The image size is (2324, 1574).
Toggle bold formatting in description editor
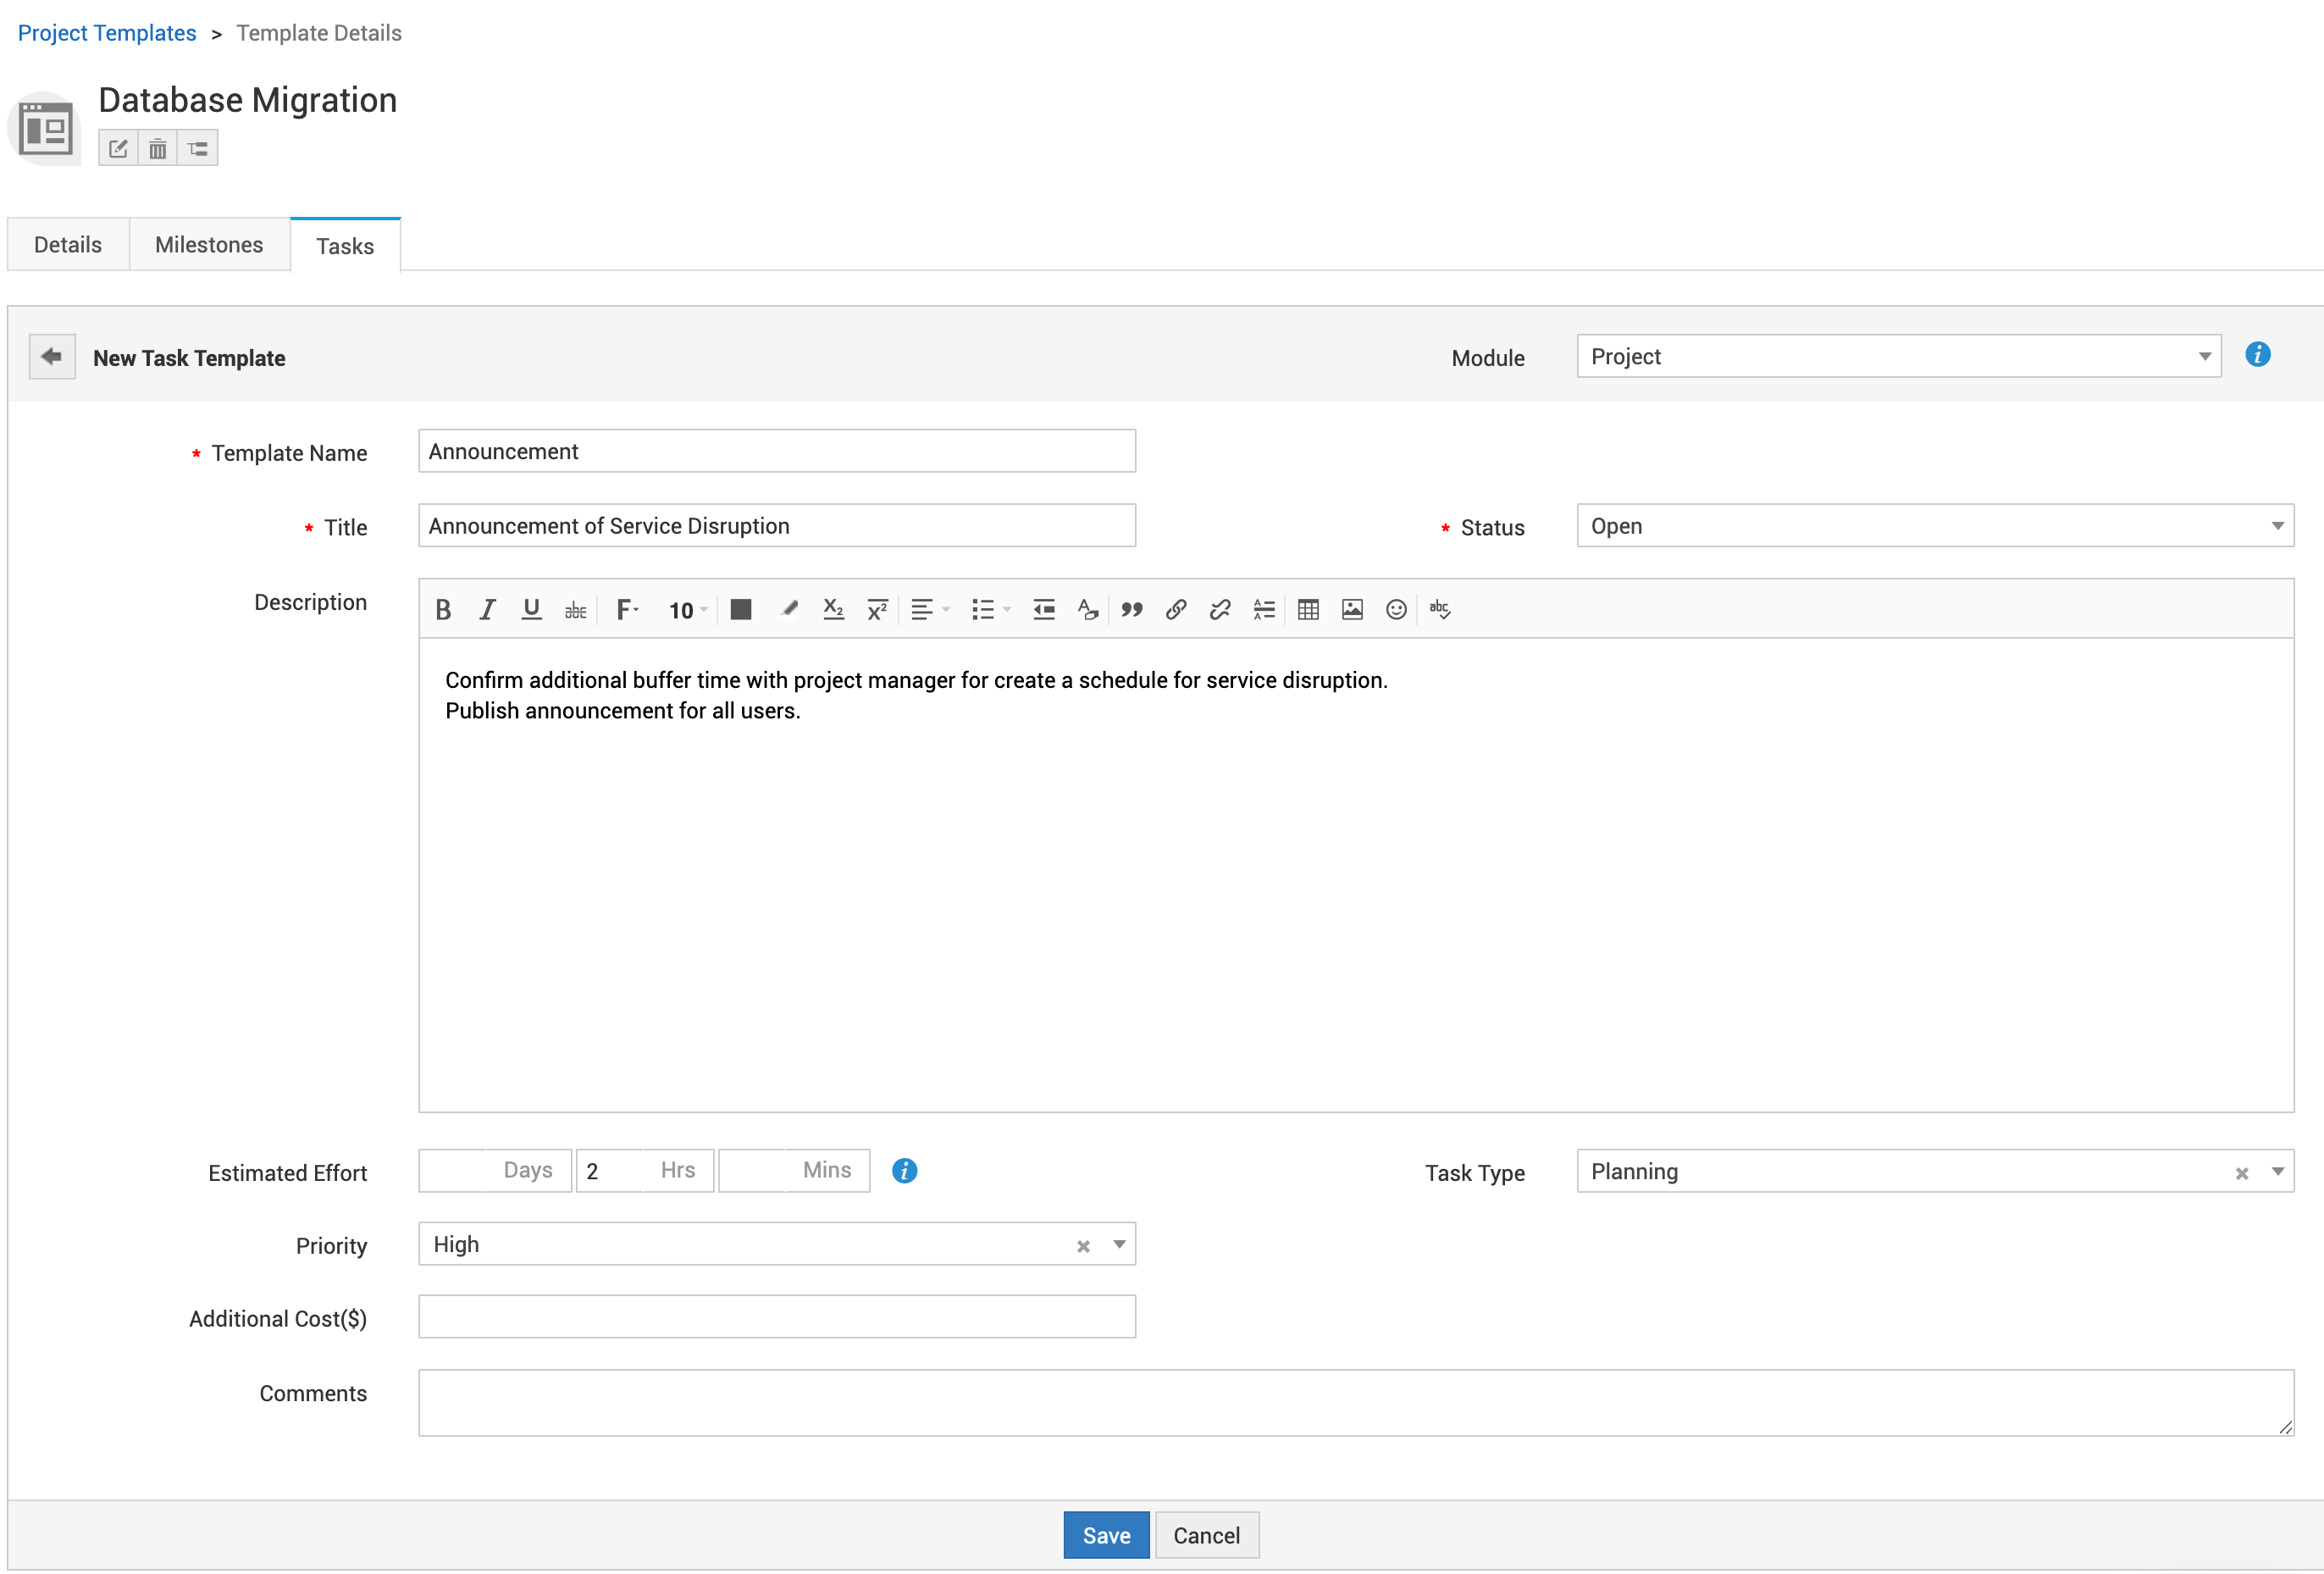pyautogui.click(x=443, y=609)
